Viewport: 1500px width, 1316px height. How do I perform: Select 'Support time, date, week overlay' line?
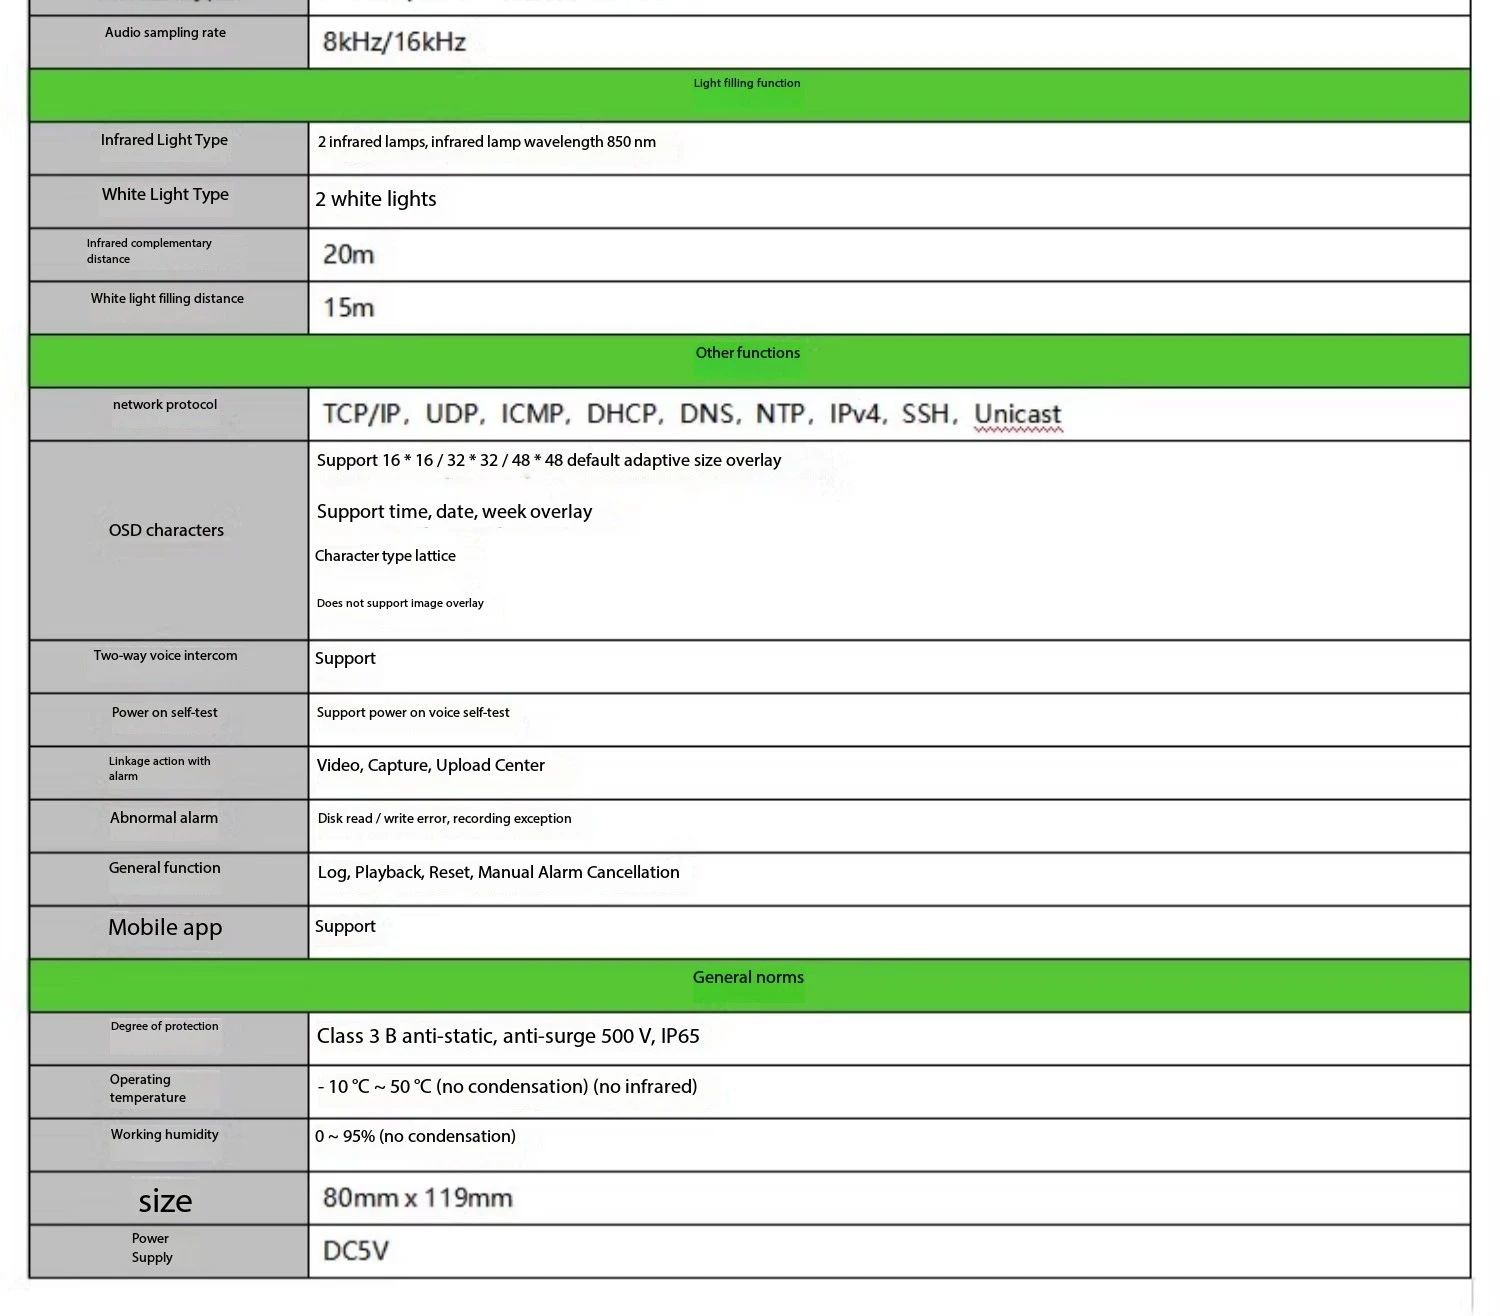(x=454, y=512)
